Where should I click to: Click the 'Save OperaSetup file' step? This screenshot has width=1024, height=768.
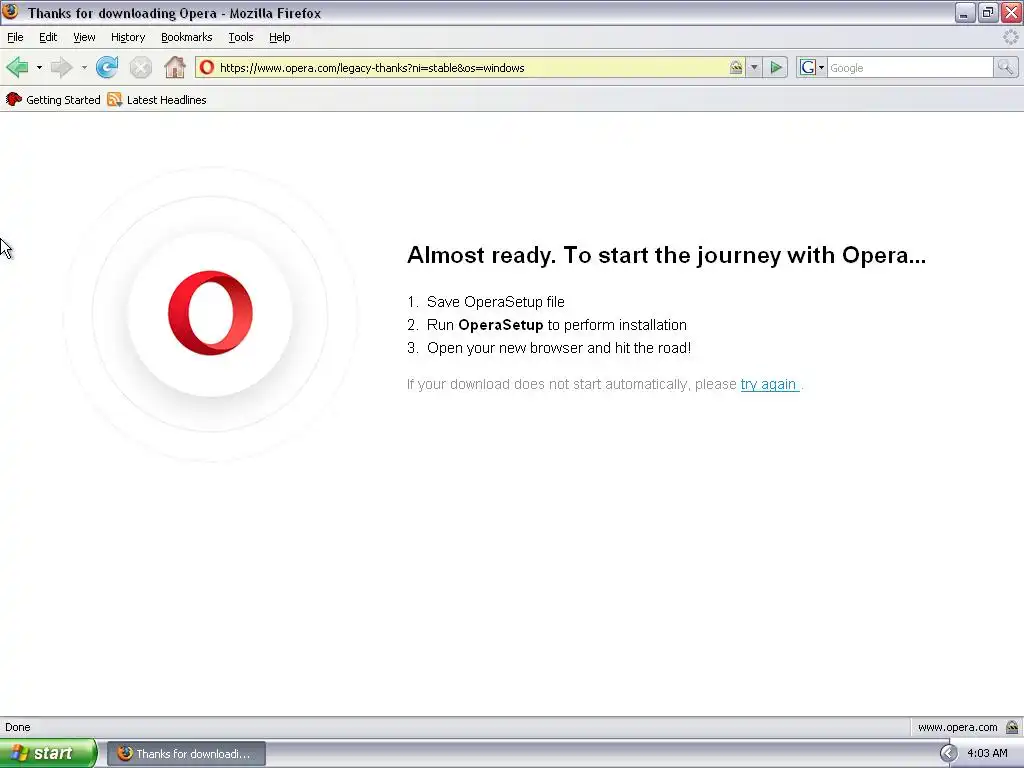(495, 302)
